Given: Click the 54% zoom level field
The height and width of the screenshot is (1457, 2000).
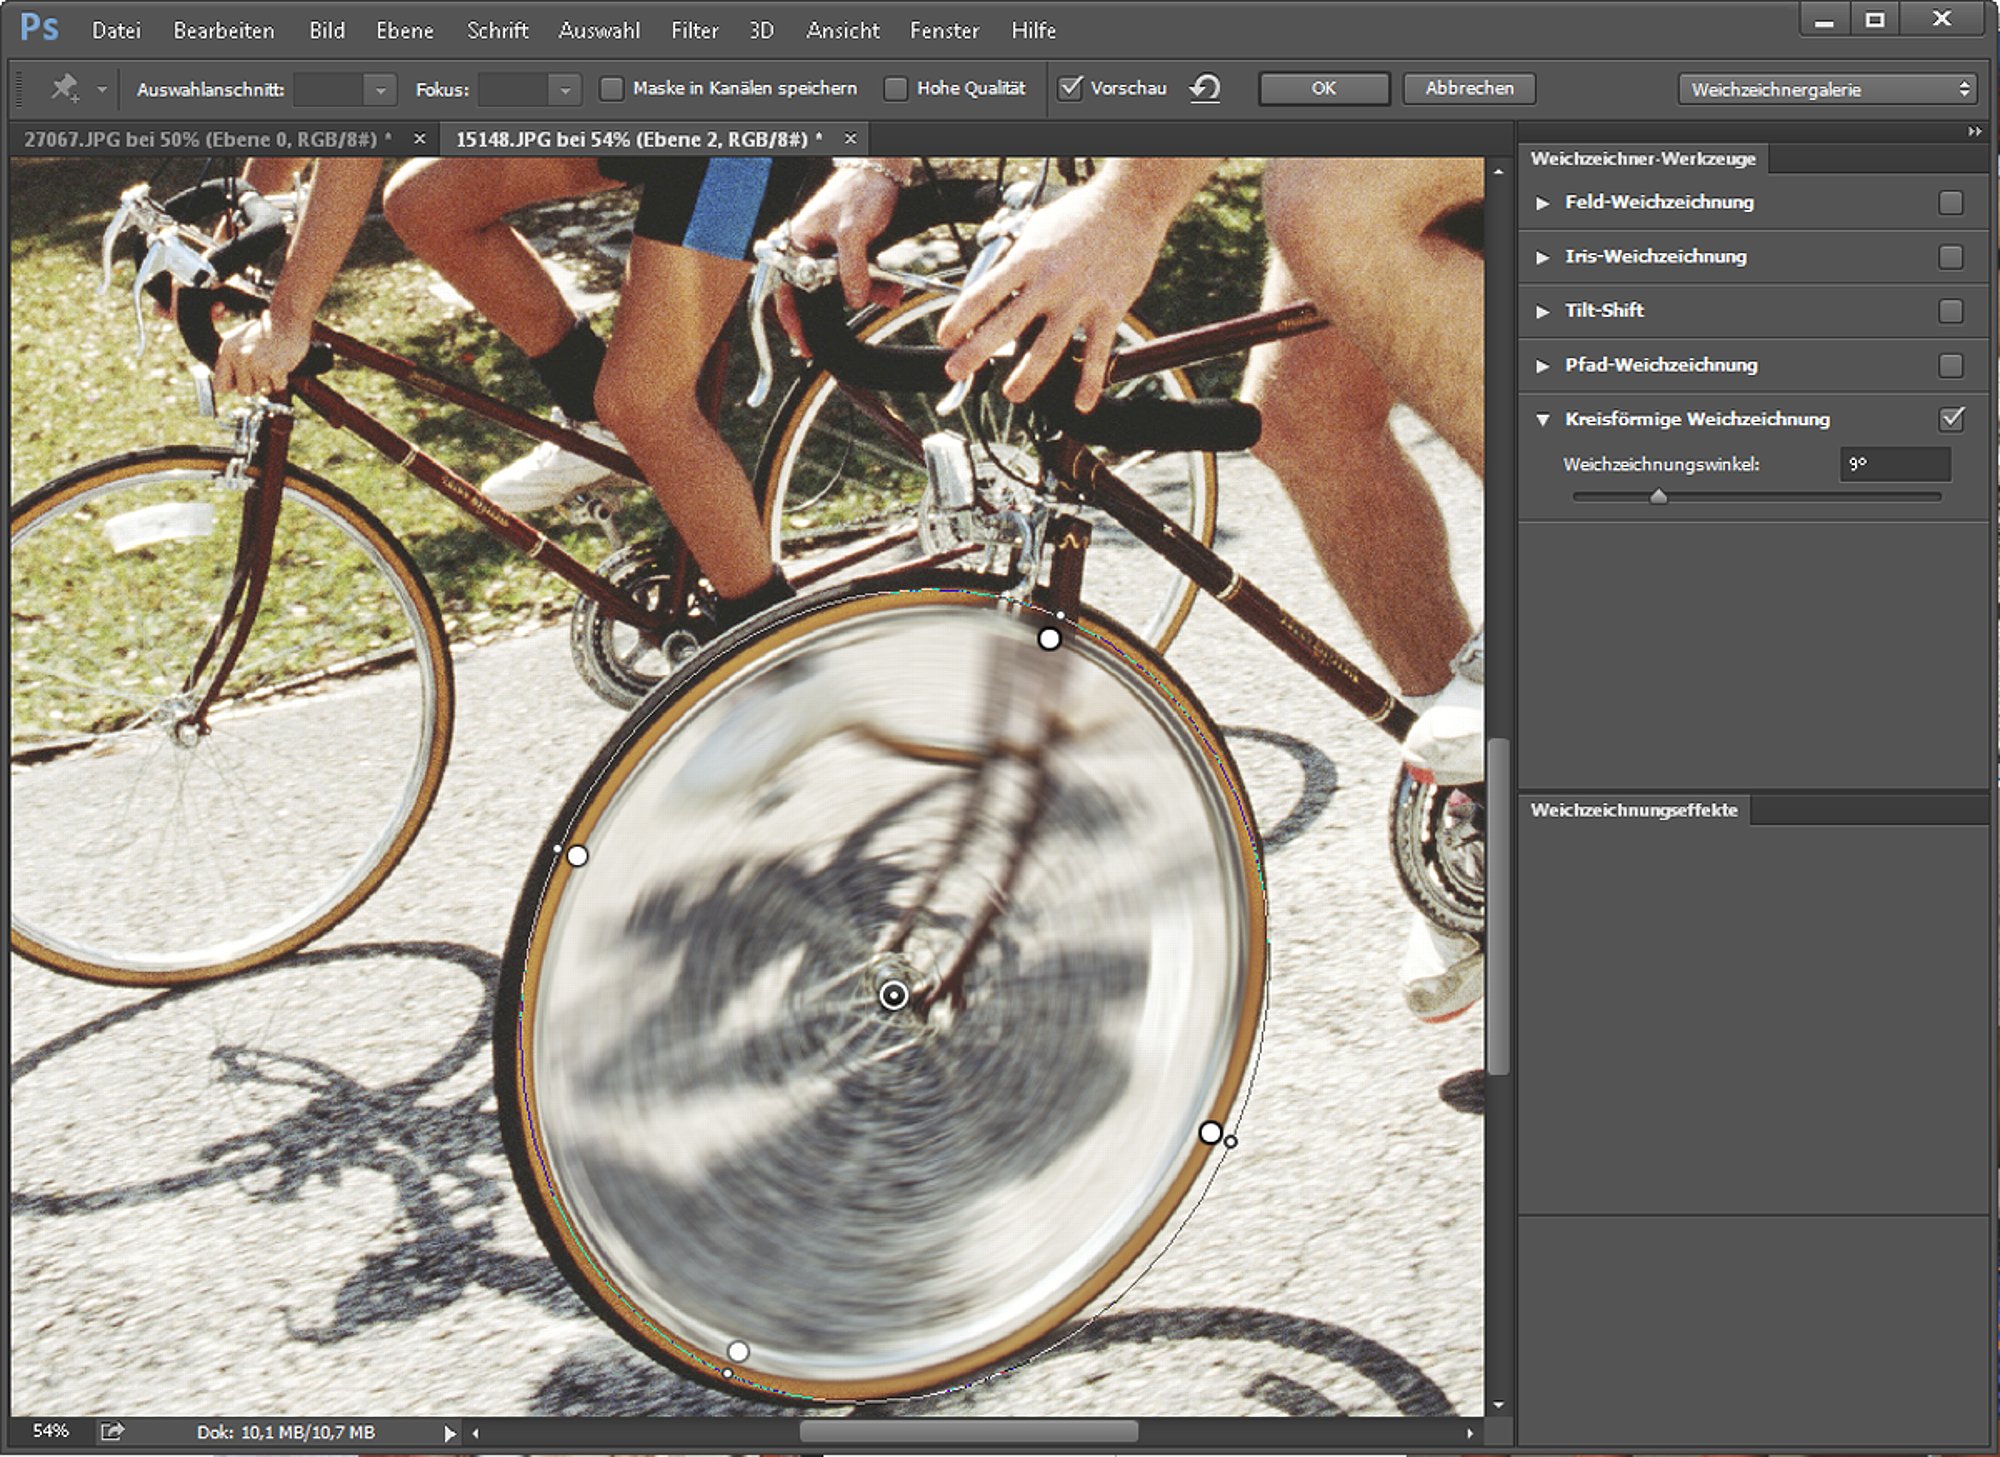Looking at the screenshot, I should click(50, 1431).
